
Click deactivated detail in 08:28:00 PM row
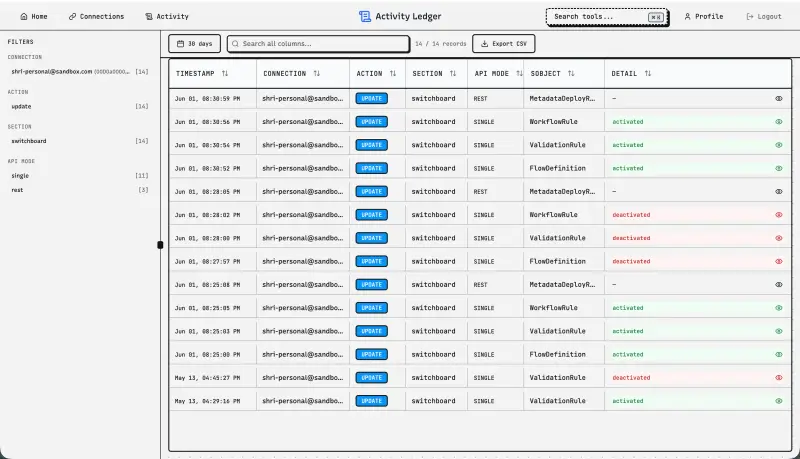coord(631,238)
